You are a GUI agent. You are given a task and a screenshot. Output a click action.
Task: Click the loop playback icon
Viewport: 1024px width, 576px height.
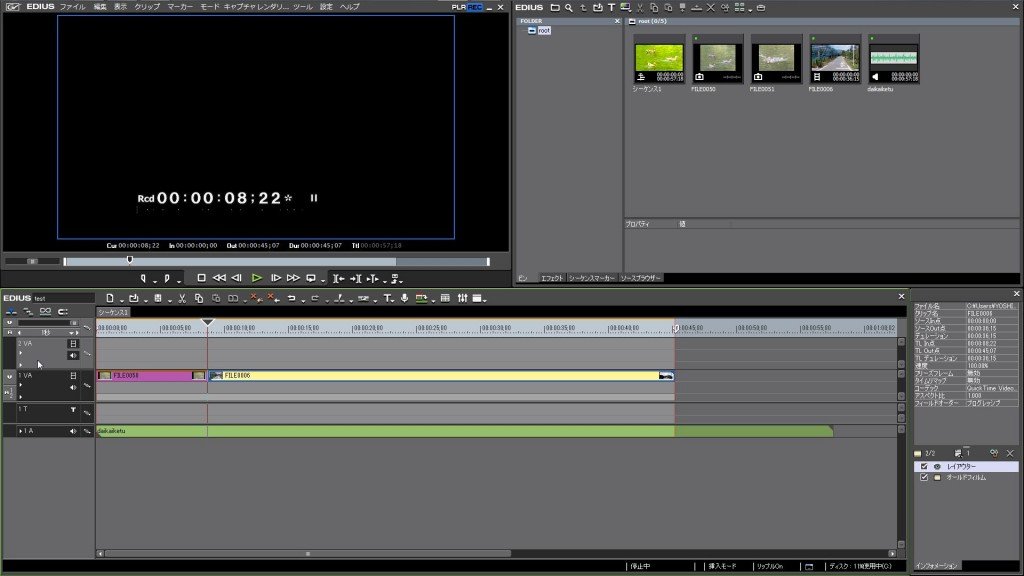pos(311,278)
